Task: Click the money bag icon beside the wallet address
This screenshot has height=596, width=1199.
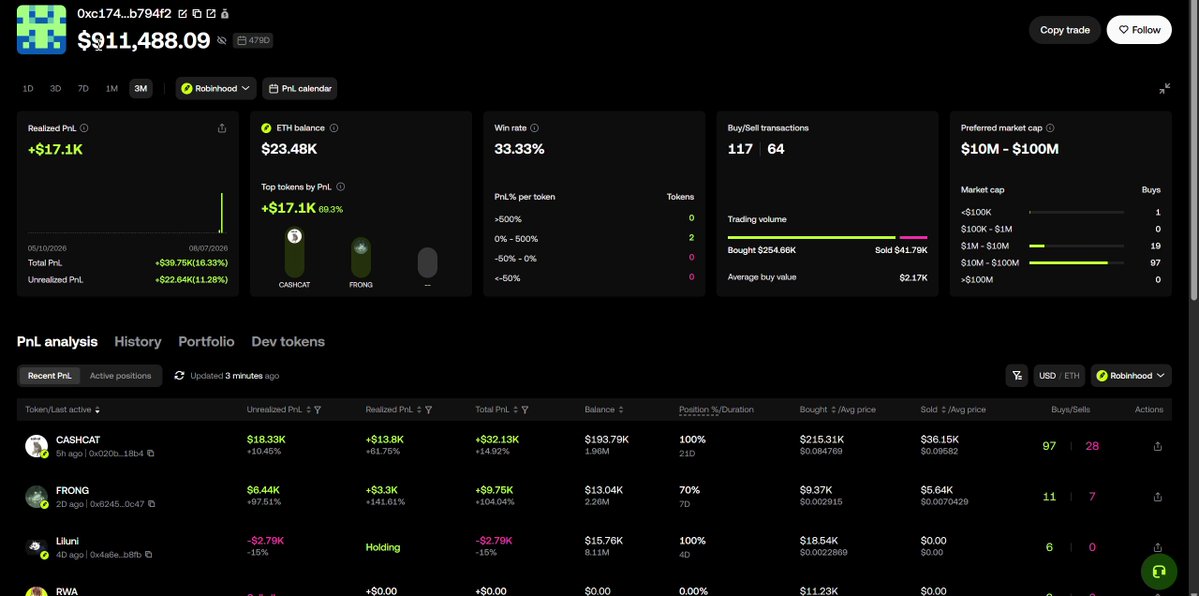Action: [224, 14]
